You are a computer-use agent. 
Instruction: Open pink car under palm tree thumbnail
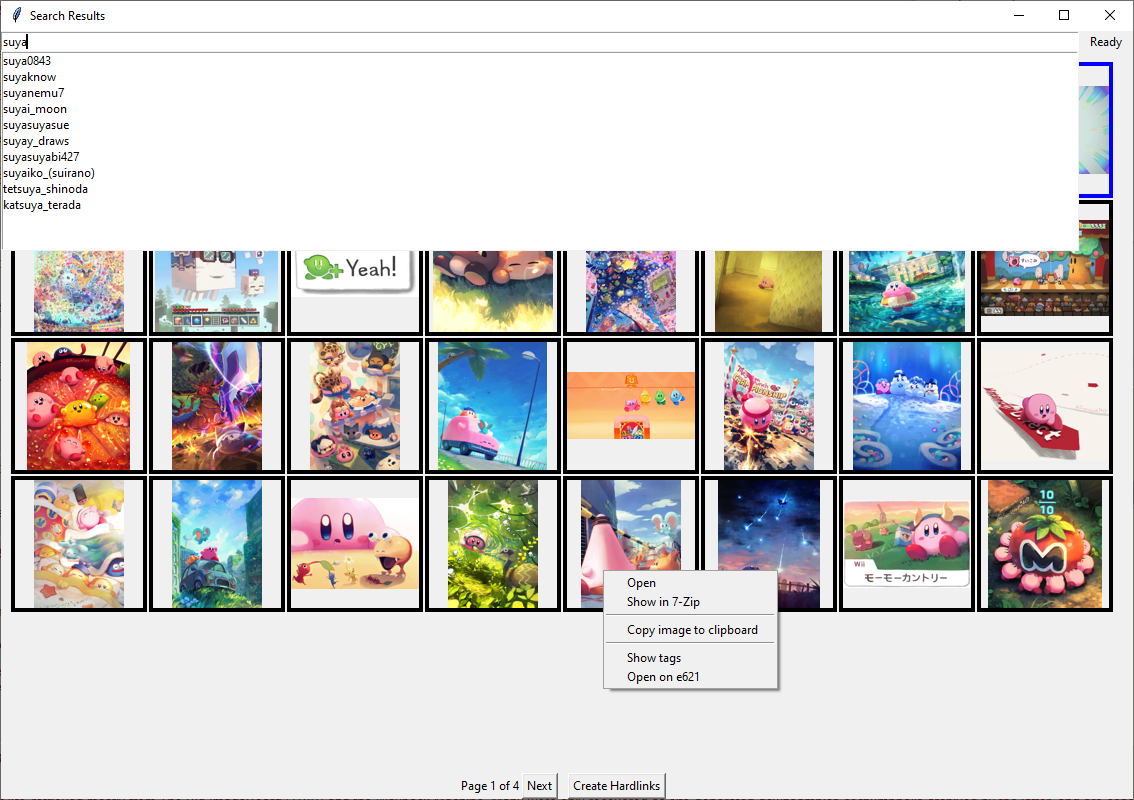493,406
